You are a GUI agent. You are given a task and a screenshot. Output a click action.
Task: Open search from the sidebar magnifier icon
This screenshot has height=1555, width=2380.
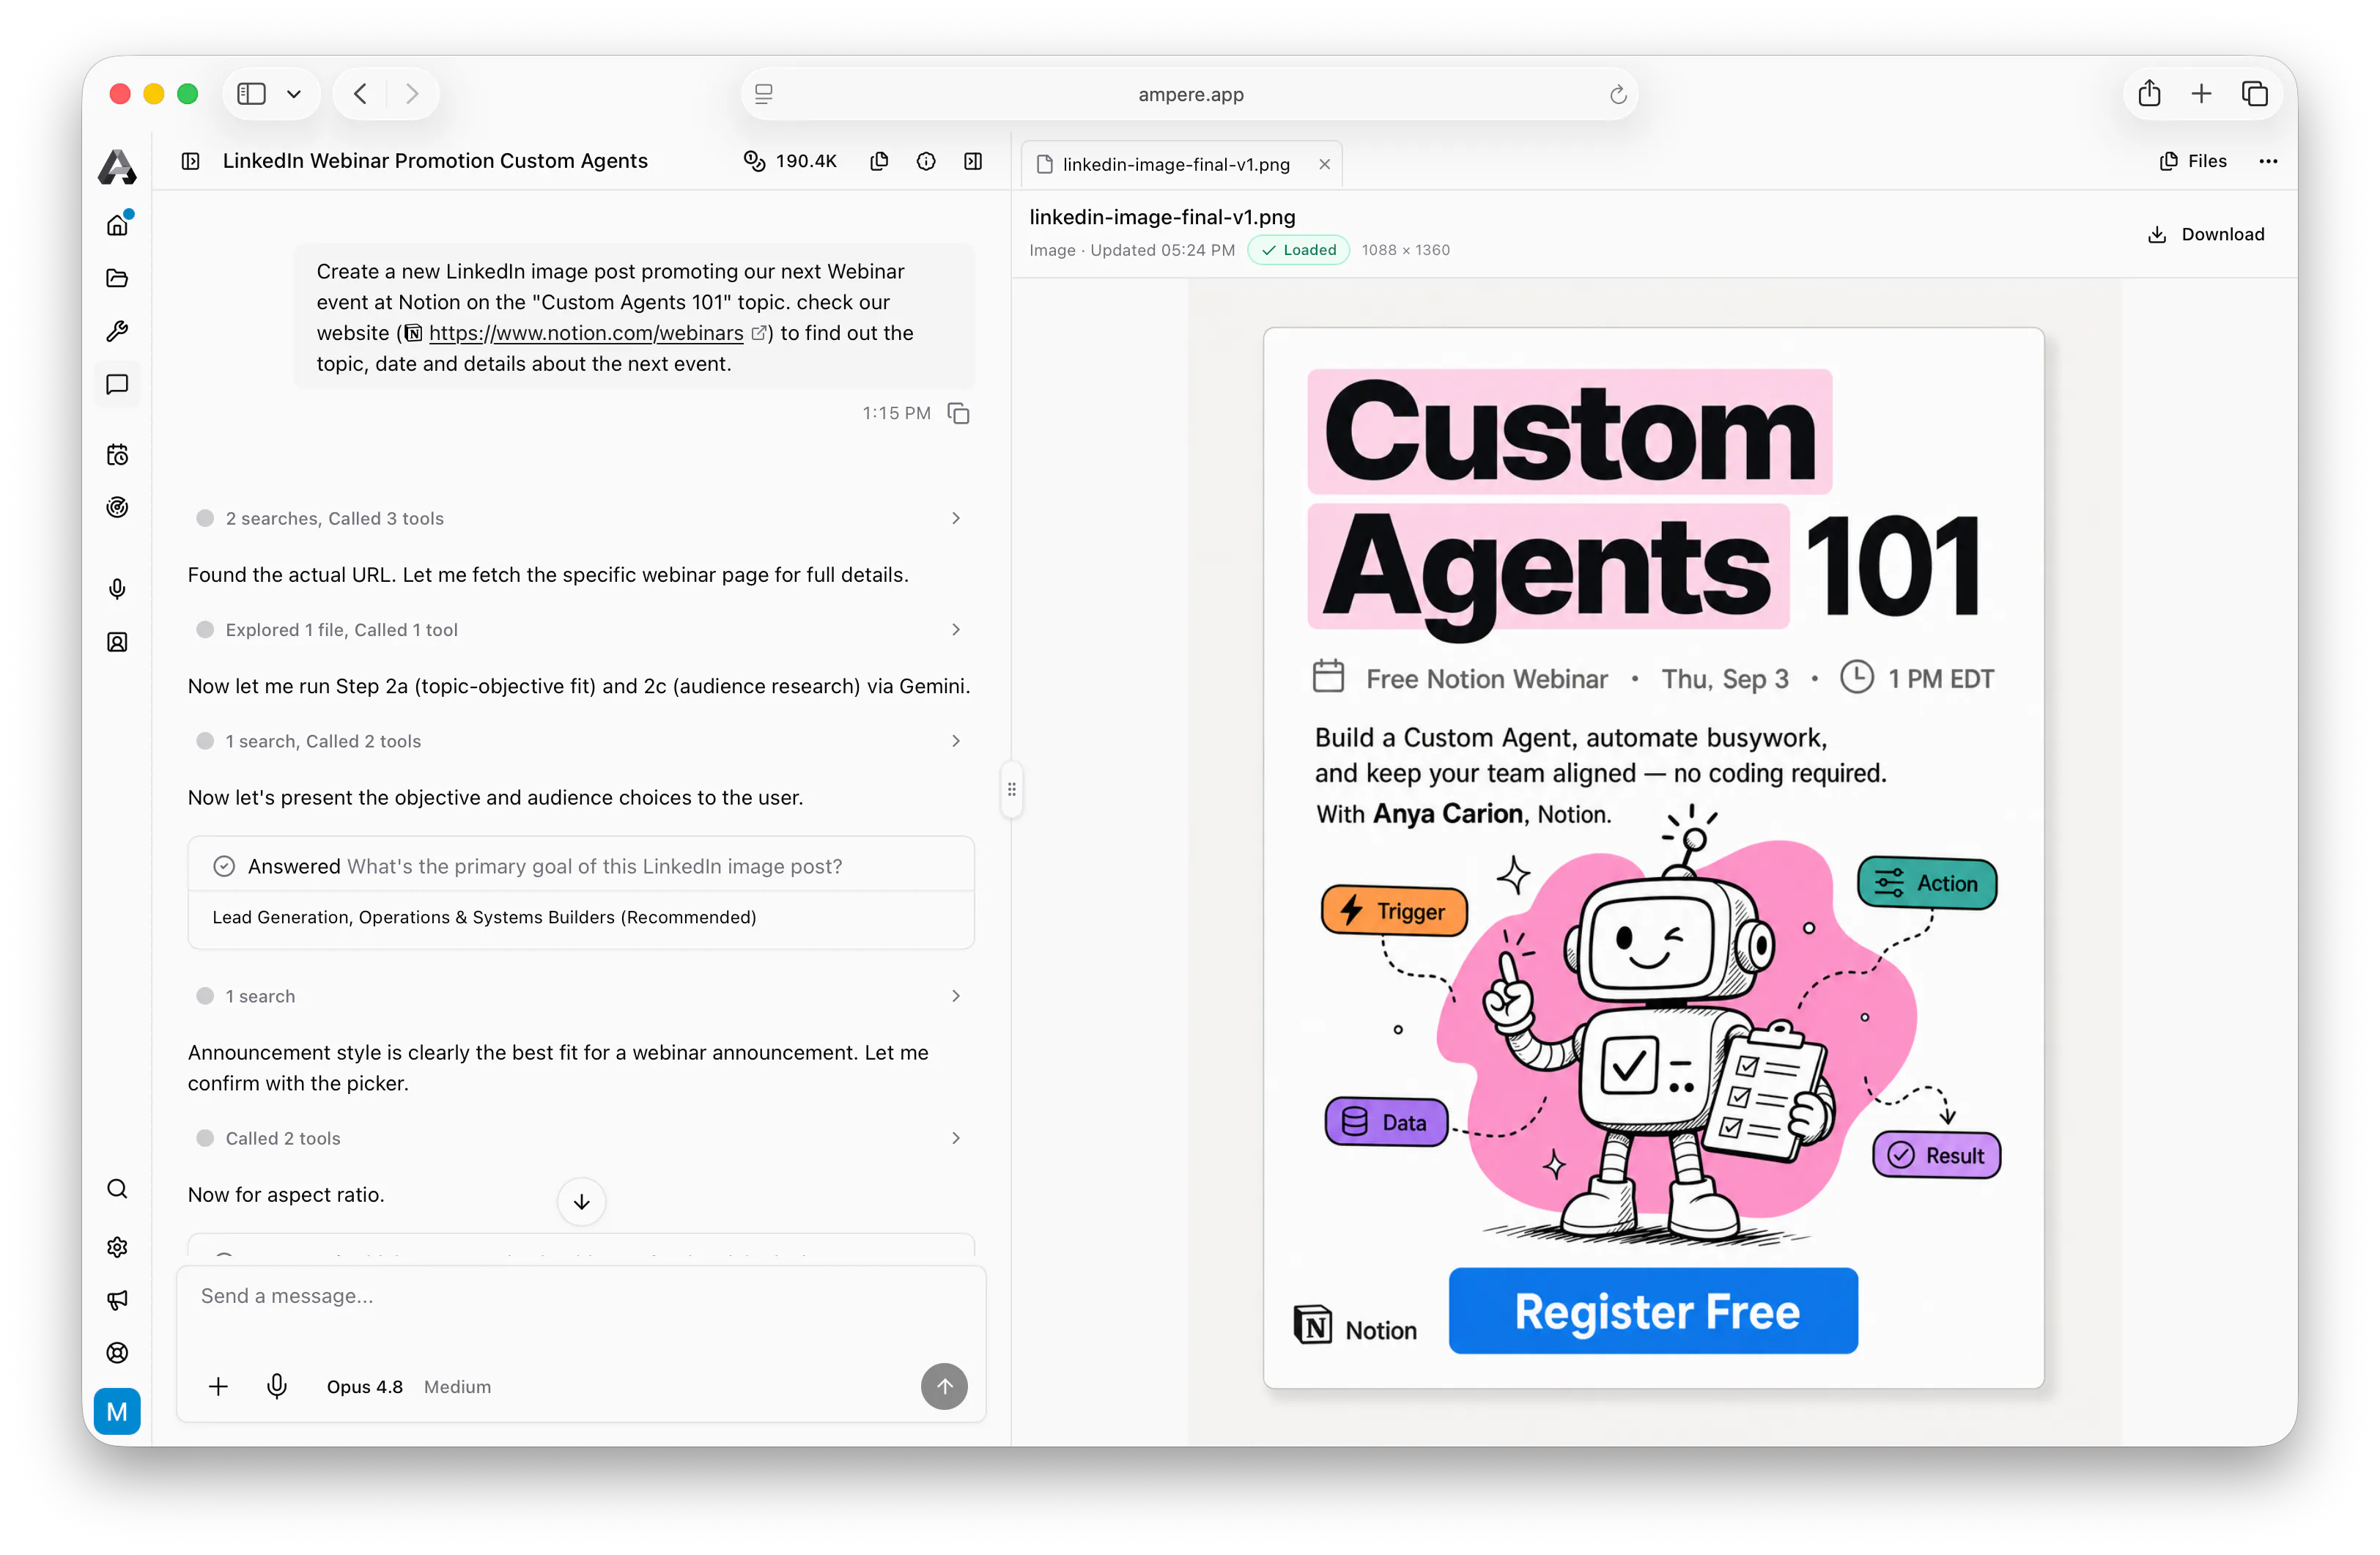click(117, 1189)
